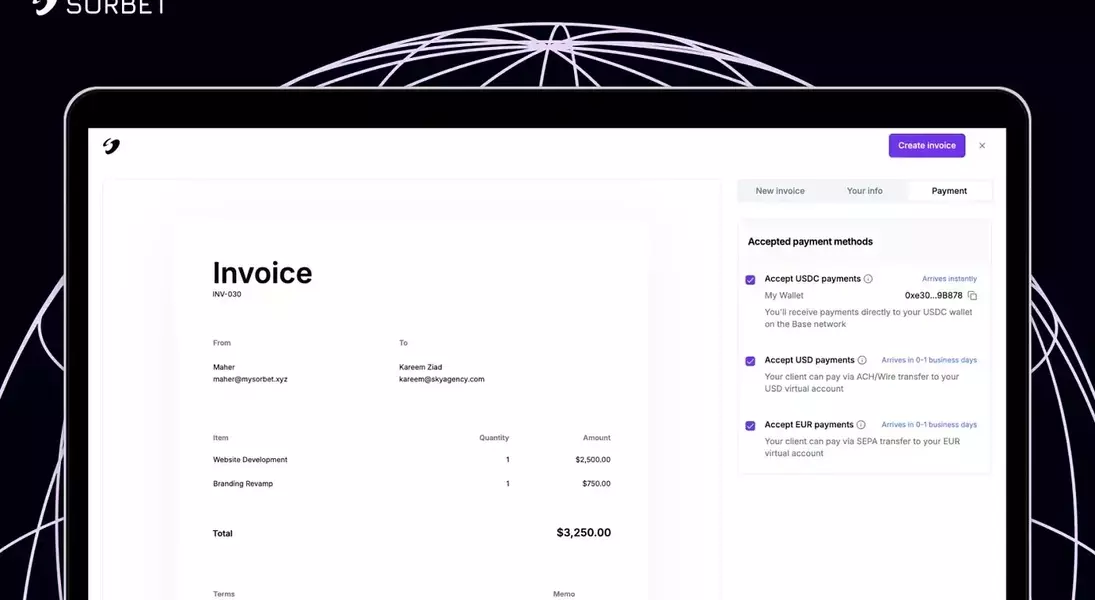Viewport: 1095px width, 600px height.
Task: Select the Website Development line item
Action: tap(250, 460)
